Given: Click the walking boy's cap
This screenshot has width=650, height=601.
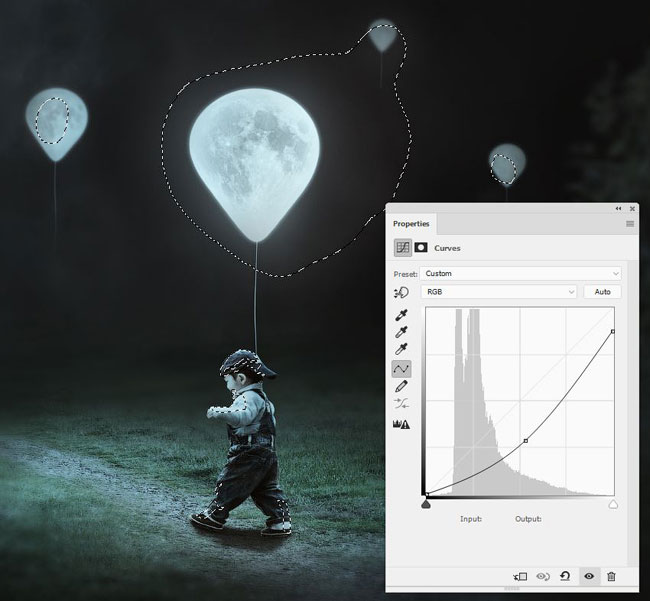Looking at the screenshot, I should click(x=247, y=364).
